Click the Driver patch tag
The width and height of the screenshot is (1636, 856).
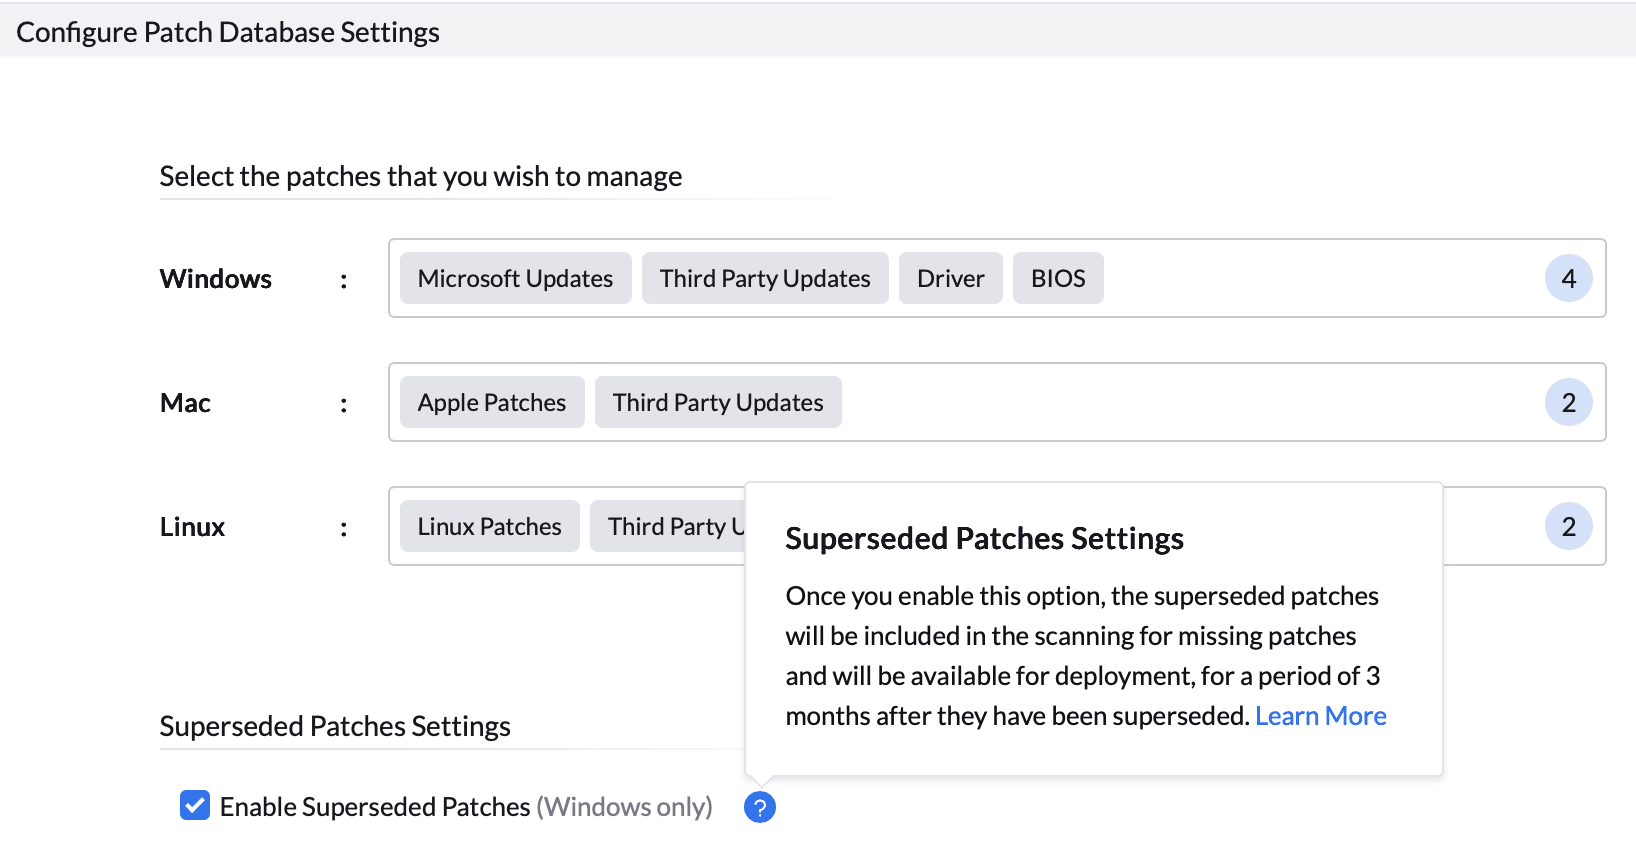tap(950, 278)
